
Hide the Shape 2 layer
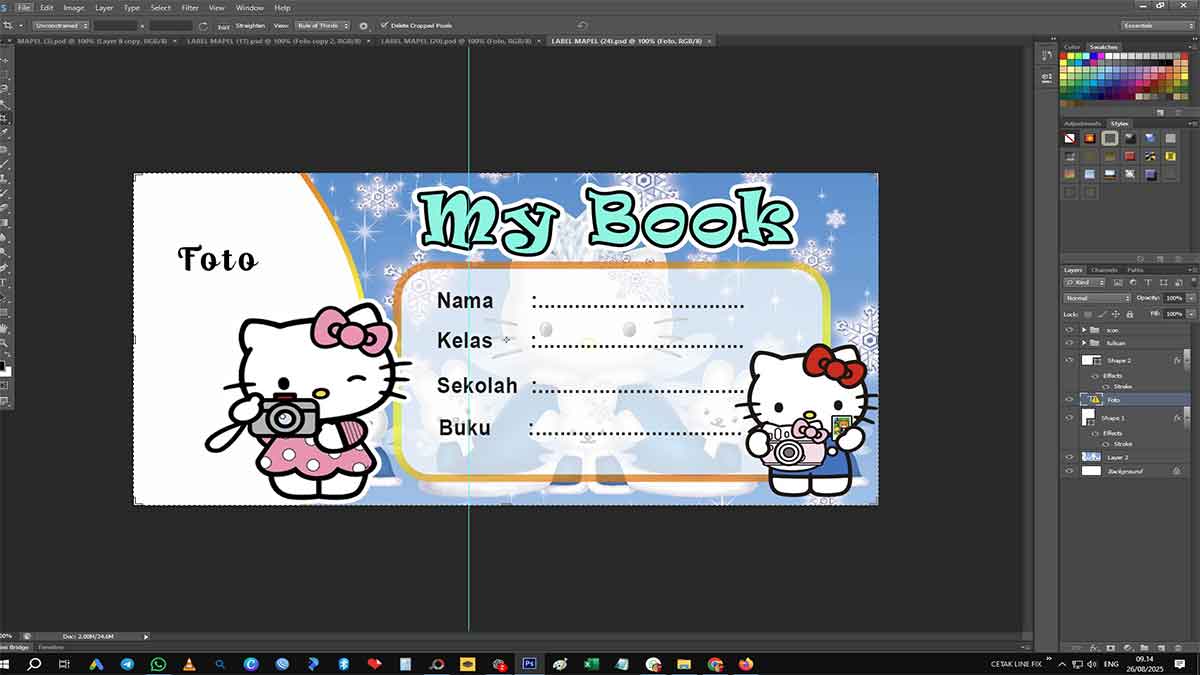coord(1069,360)
